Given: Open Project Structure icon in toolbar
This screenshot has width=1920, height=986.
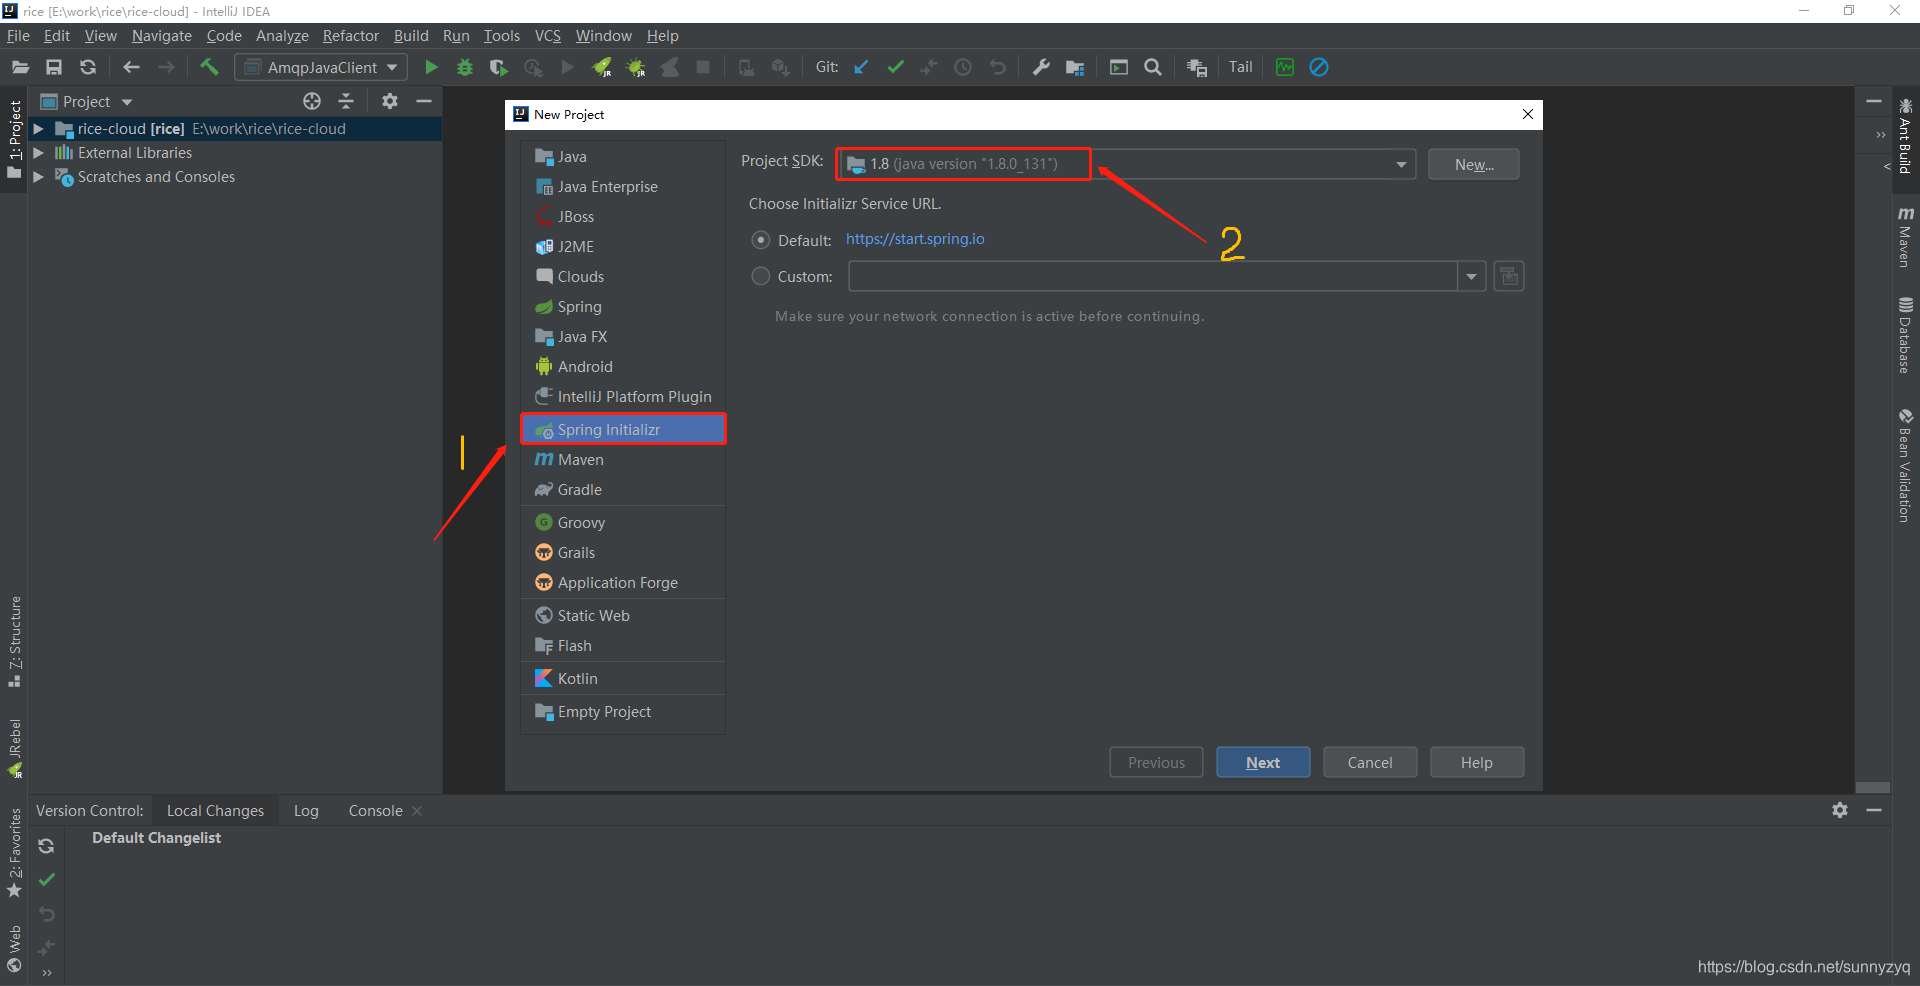Looking at the screenshot, I should (x=1075, y=67).
